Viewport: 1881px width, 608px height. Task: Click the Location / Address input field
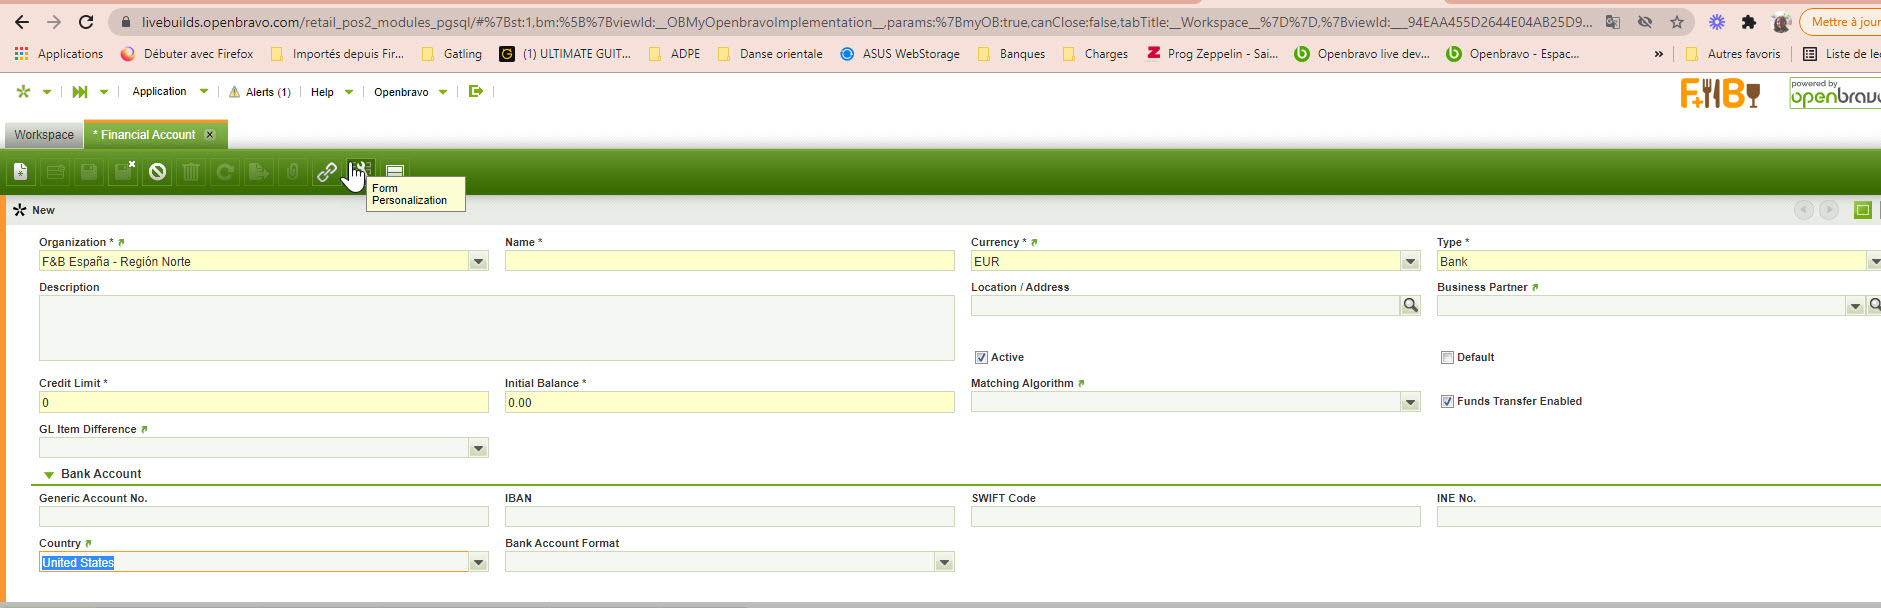click(1185, 306)
